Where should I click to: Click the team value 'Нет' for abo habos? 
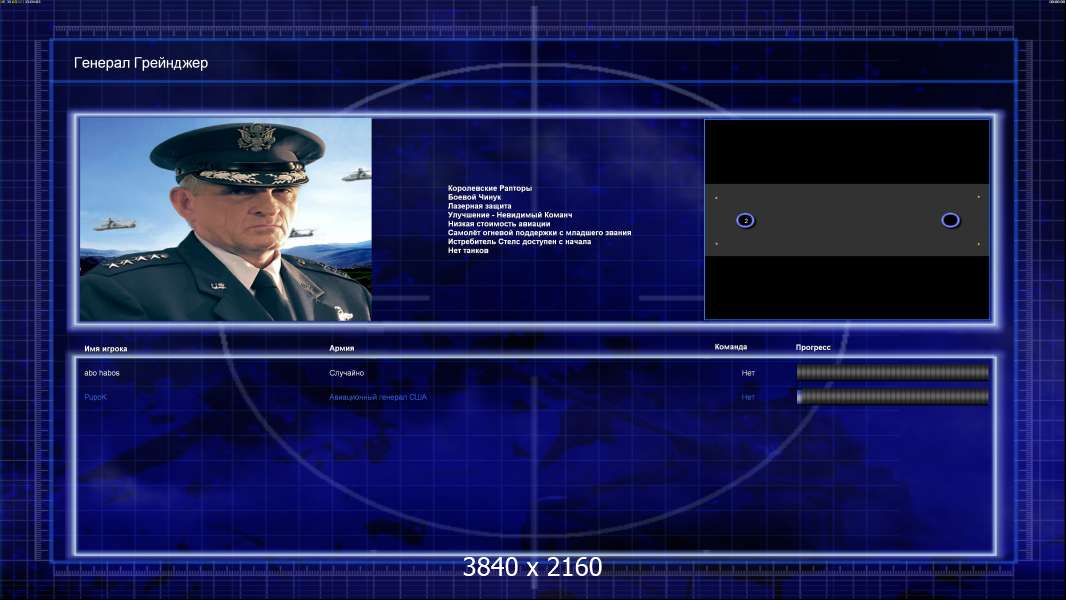[748, 373]
